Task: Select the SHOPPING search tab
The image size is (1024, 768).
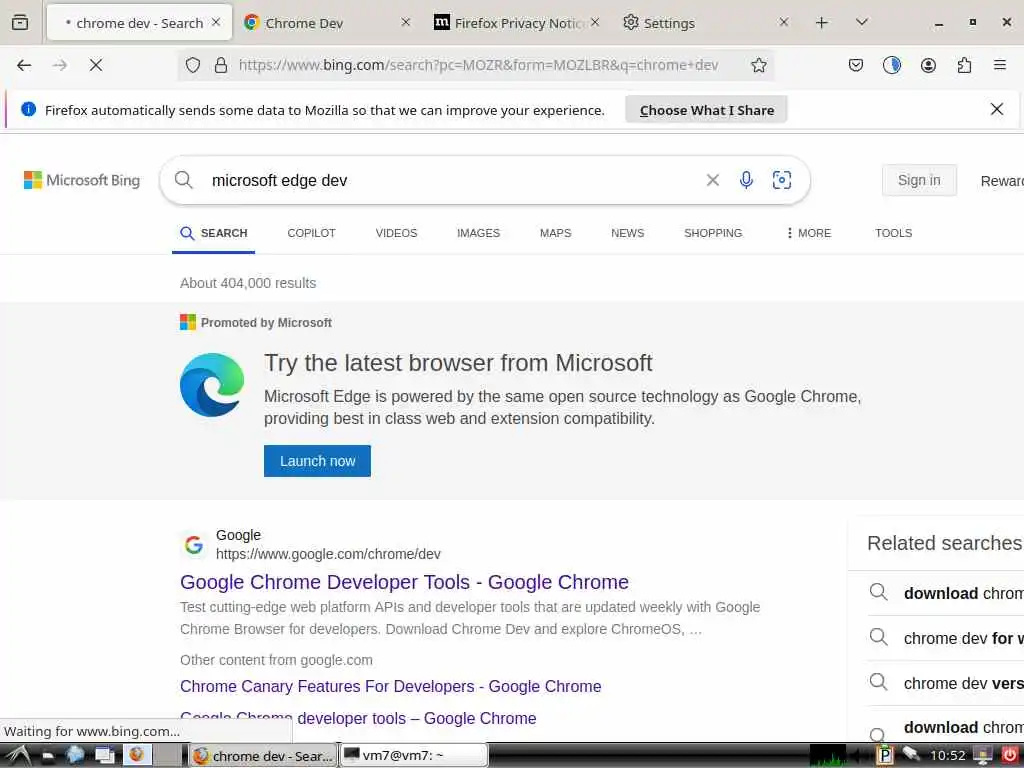Action: tap(713, 233)
